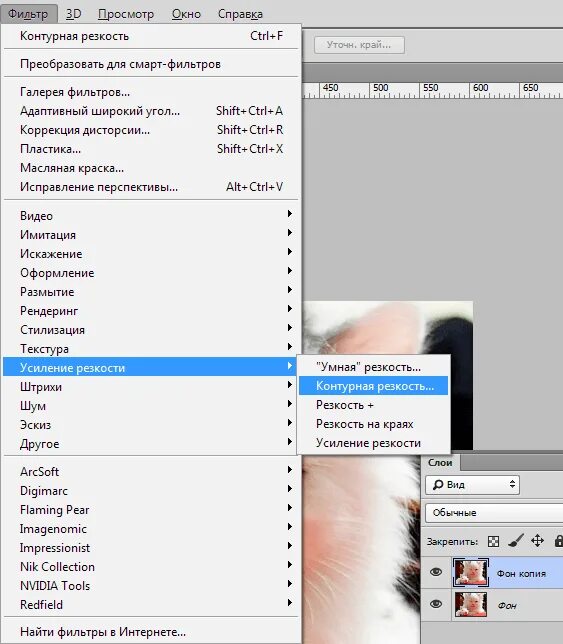The height and width of the screenshot is (644, 563).
Task: Open the Вид layer filter dropdown
Action: point(473,485)
